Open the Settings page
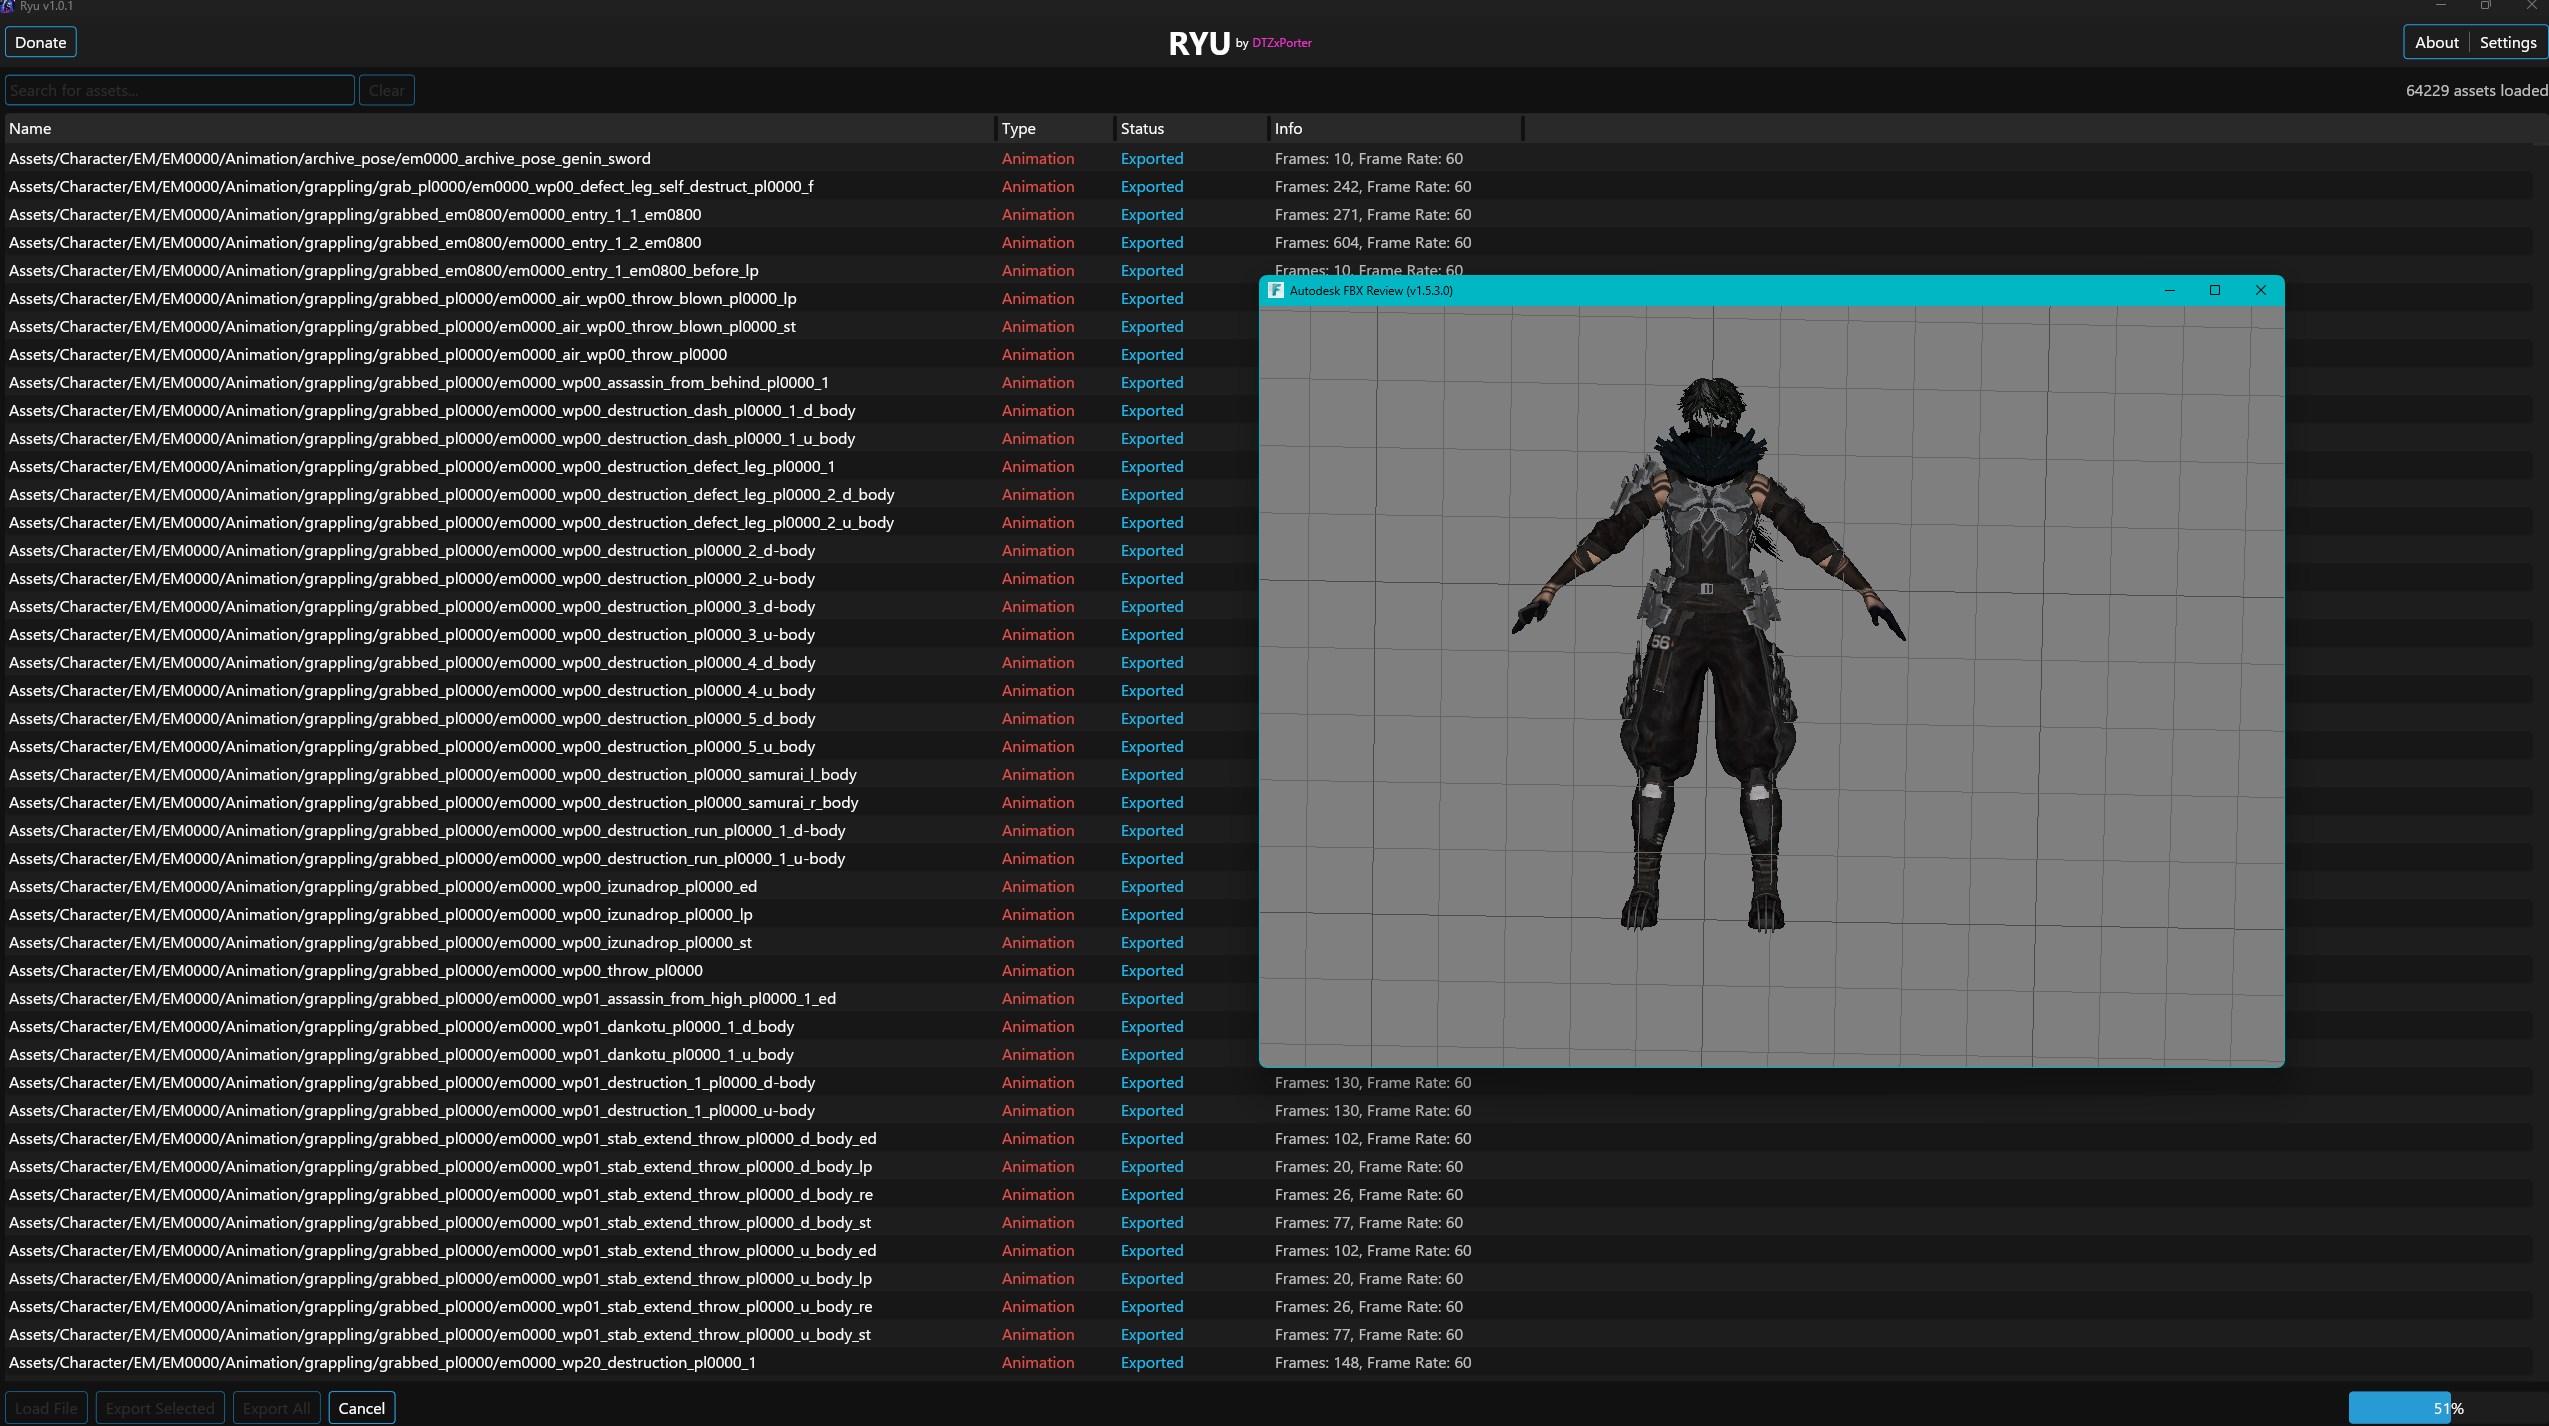Viewport: 2549px width, 1426px height. tap(2507, 42)
